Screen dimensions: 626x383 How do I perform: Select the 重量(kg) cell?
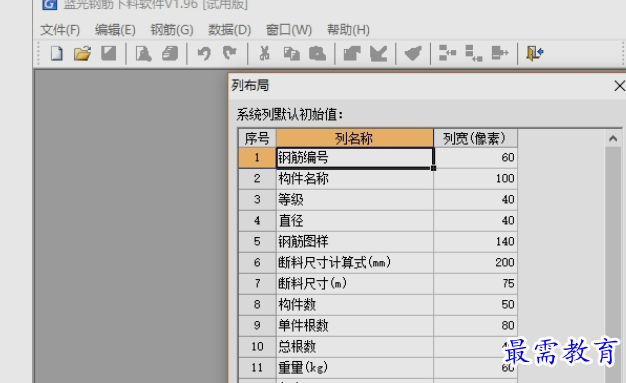(x=355, y=368)
